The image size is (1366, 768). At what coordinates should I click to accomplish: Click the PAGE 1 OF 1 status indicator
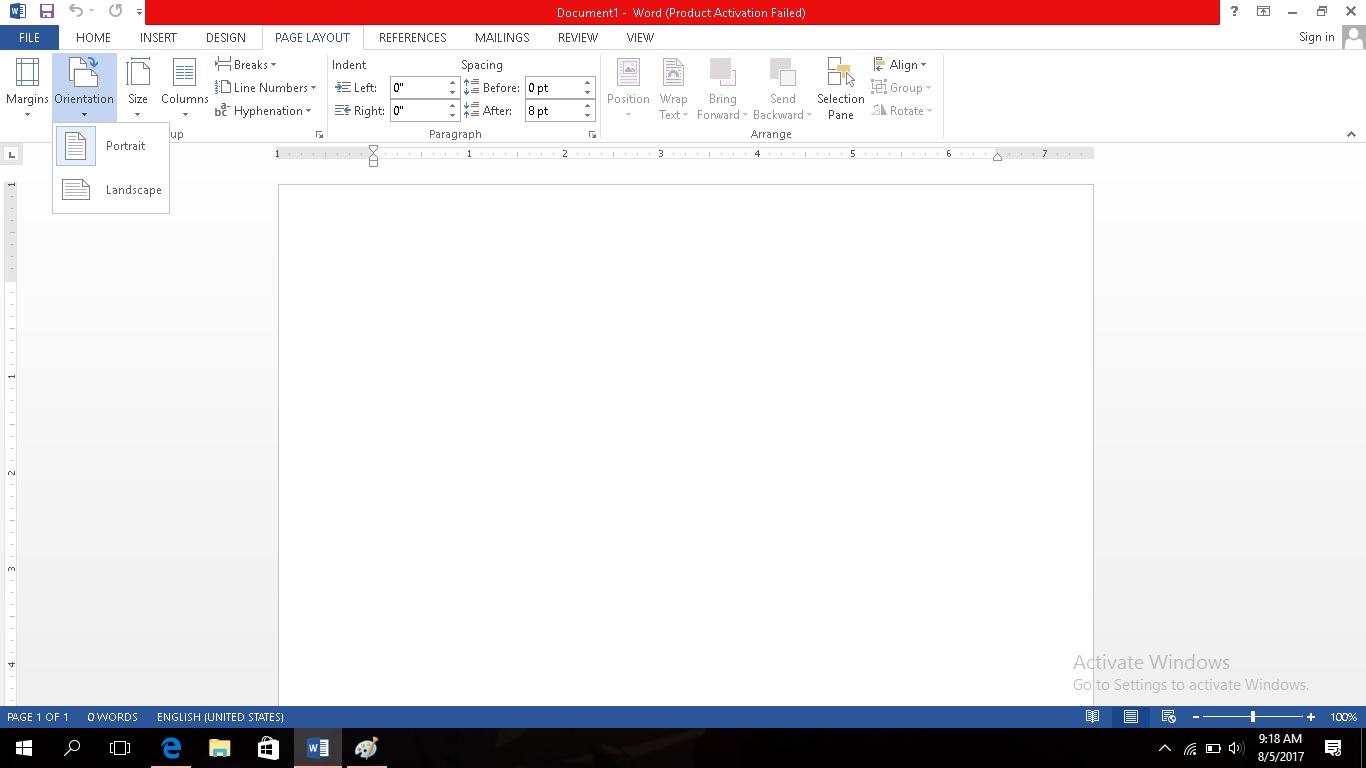[x=38, y=717]
